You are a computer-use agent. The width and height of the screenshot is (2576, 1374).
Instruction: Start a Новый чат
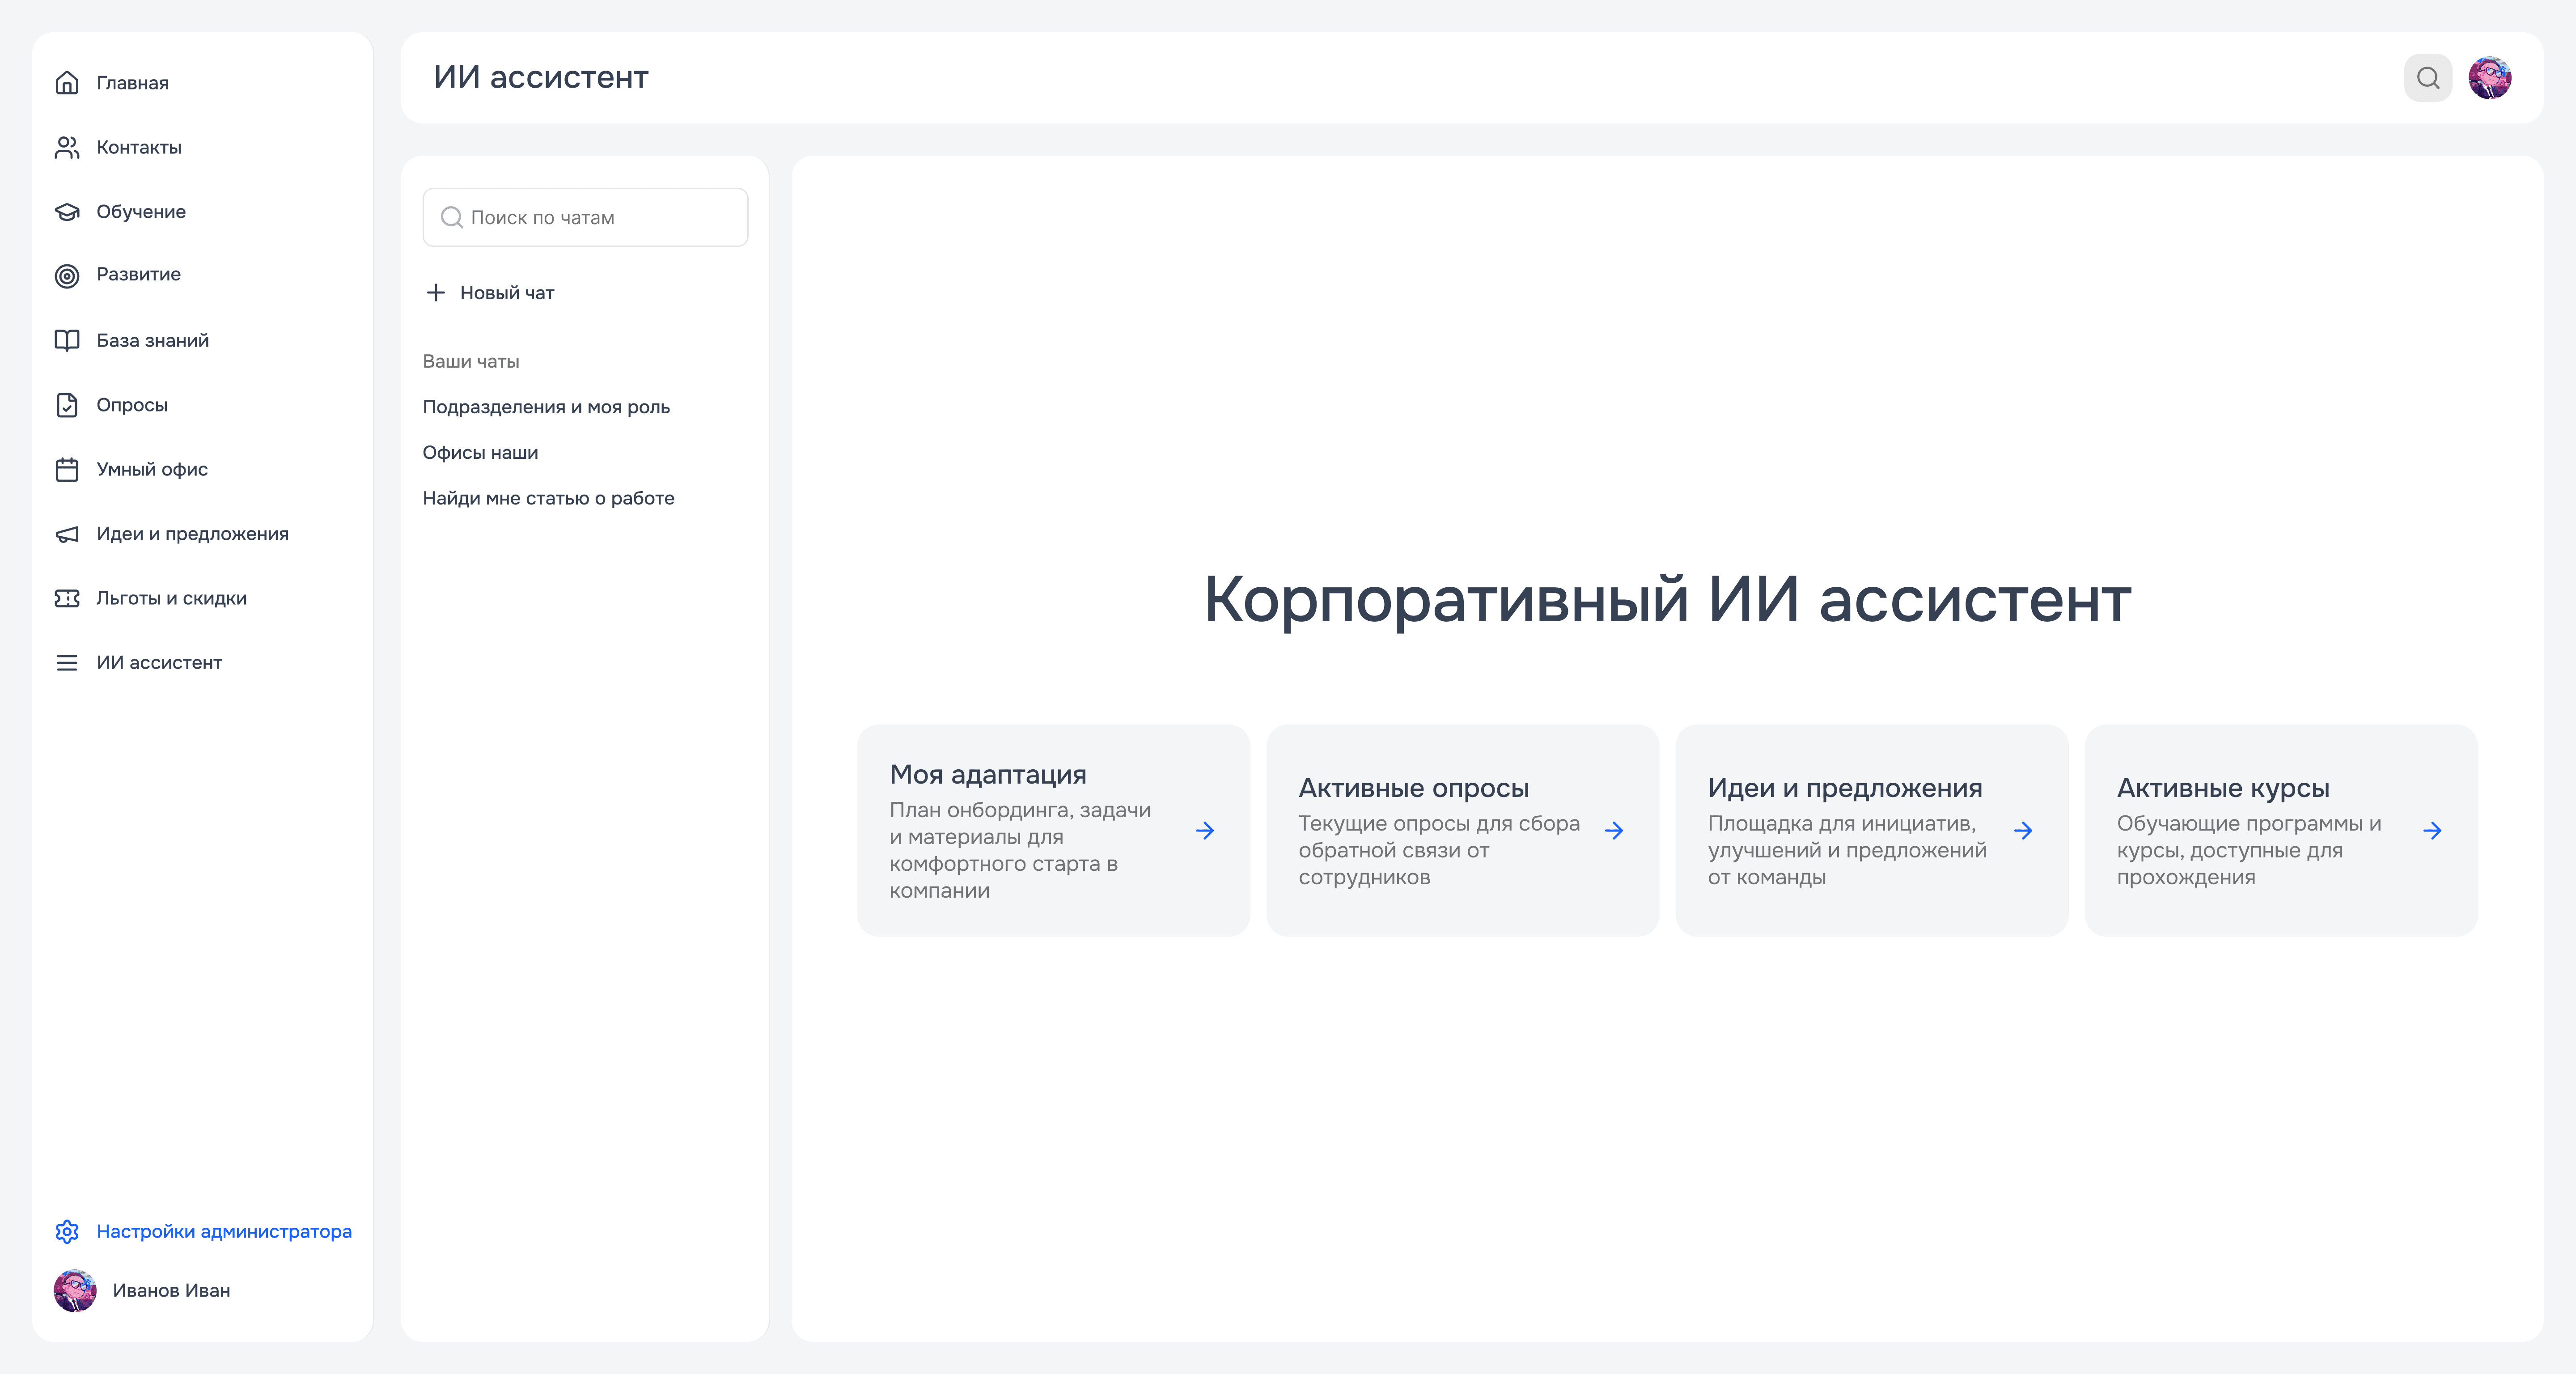coord(490,293)
